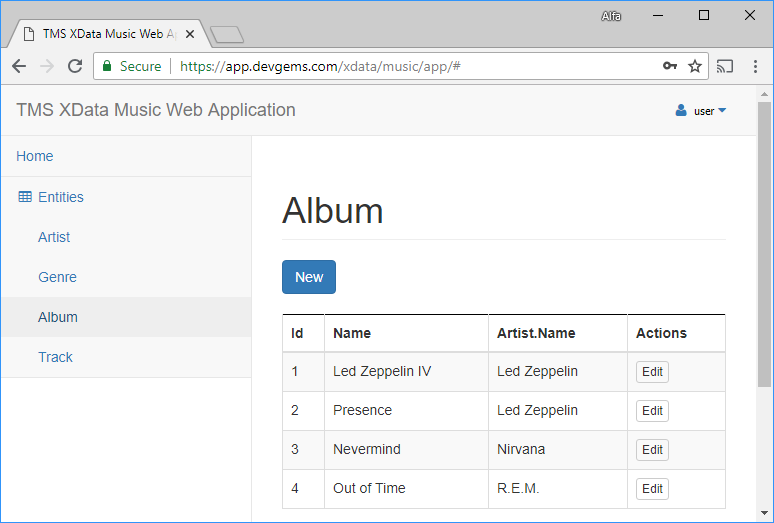The height and width of the screenshot is (523, 774).
Task: Click the browser back arrow
Action: pos(19,66)
